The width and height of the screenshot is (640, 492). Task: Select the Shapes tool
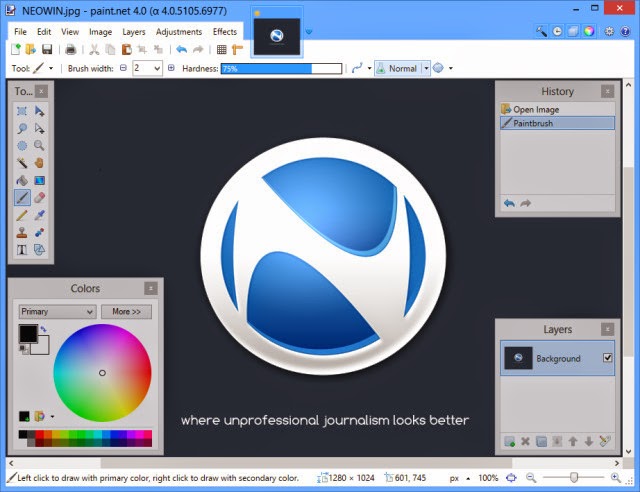click(39, 249)
